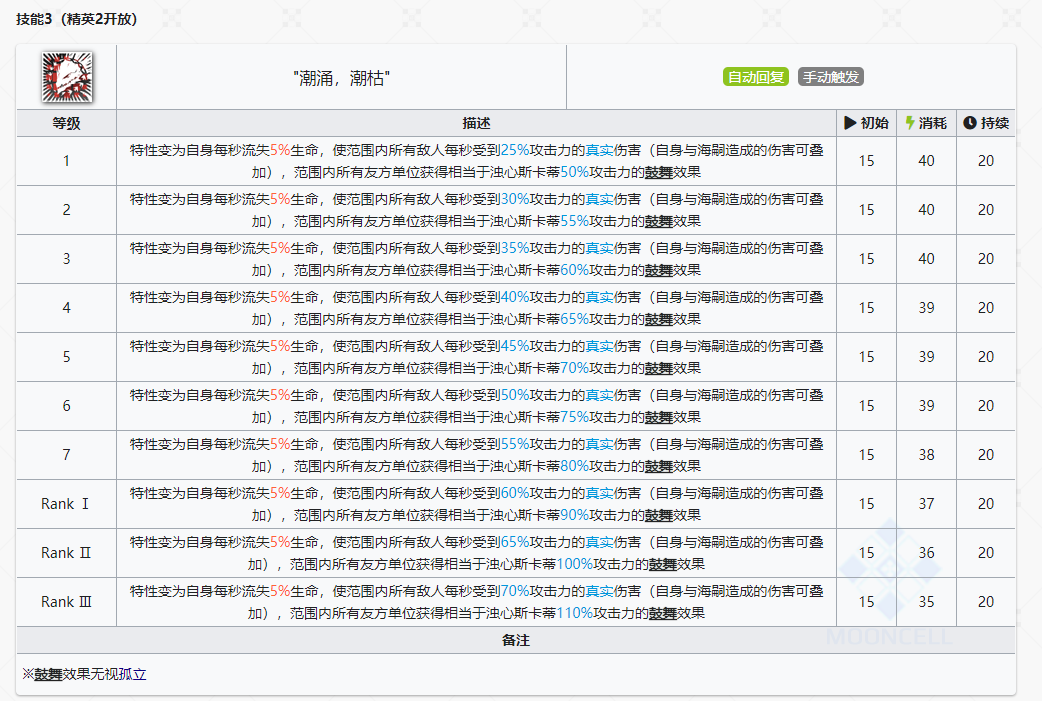Click the 备注 section header
1042x701 pixels.
coord(516,641)
